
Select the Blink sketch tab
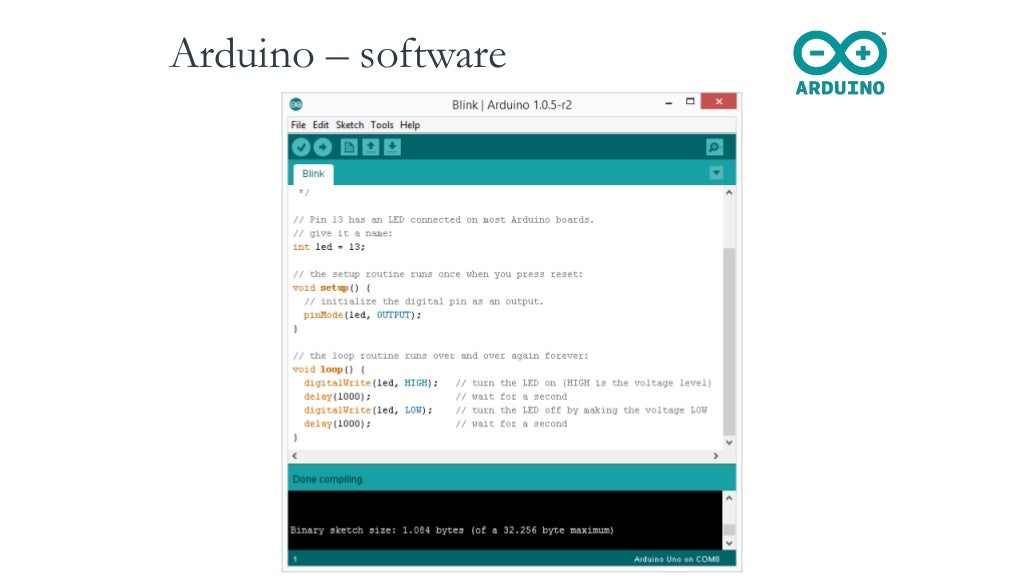pyautogui.click(x=313, y=174)
